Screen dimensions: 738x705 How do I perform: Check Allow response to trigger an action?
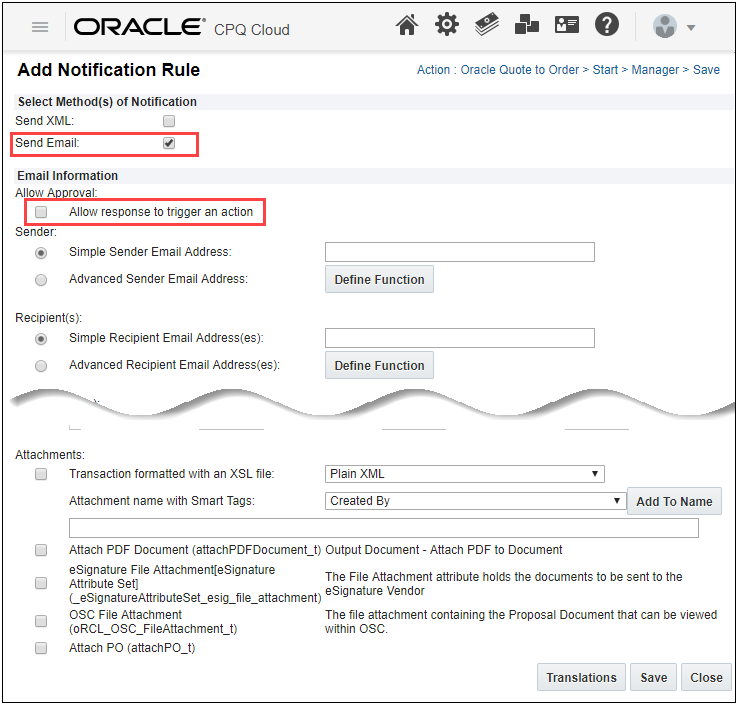(41, 212)
